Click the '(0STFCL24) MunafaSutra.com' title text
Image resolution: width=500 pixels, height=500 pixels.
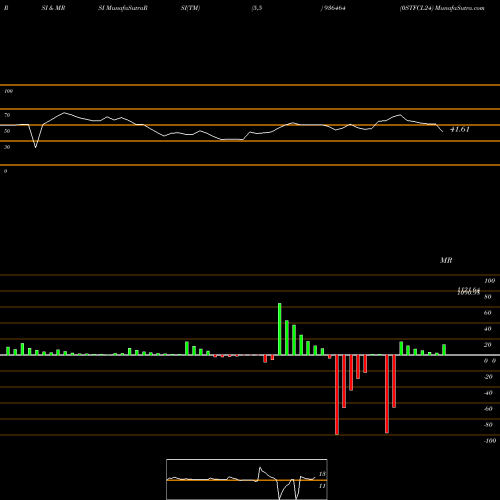tap(442, 8)
